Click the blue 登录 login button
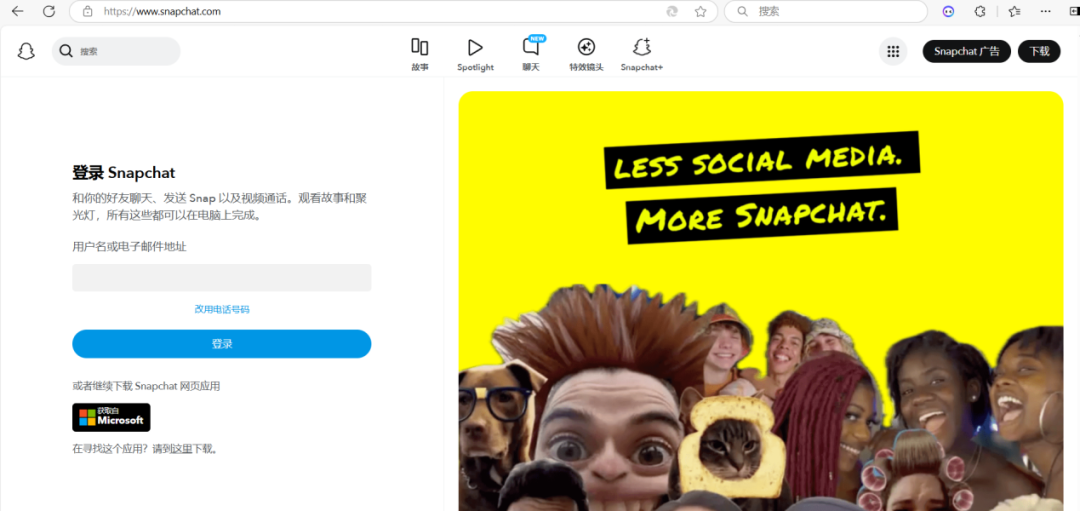Image resolution: width=1080 pixels, height=511 pixels. tap(222, 344)
